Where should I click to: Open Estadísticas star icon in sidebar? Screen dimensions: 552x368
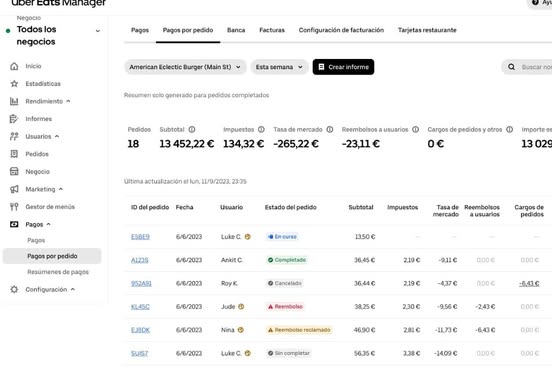point(14,84)
